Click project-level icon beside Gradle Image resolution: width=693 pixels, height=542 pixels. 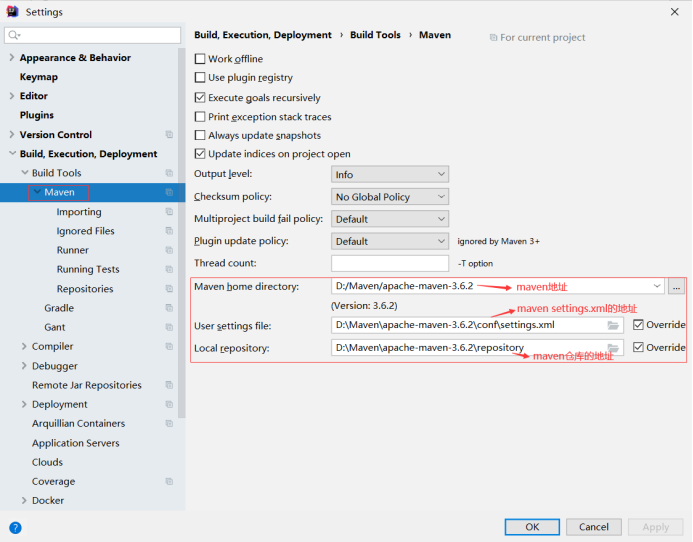click(169, 308)
